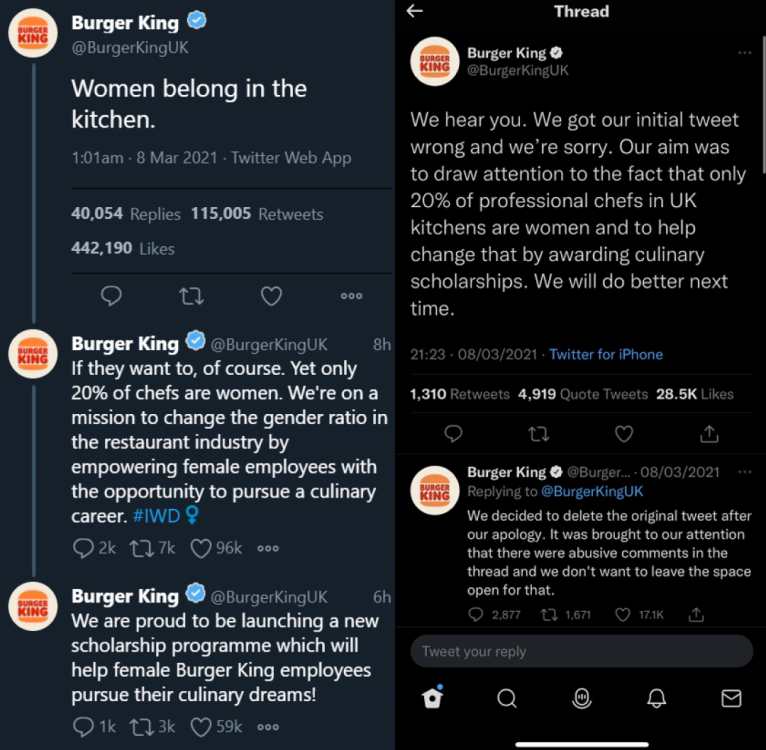Open the search magnifier in the bottom bar
This screenshot has width=766, height=750.
pos(507,698)
